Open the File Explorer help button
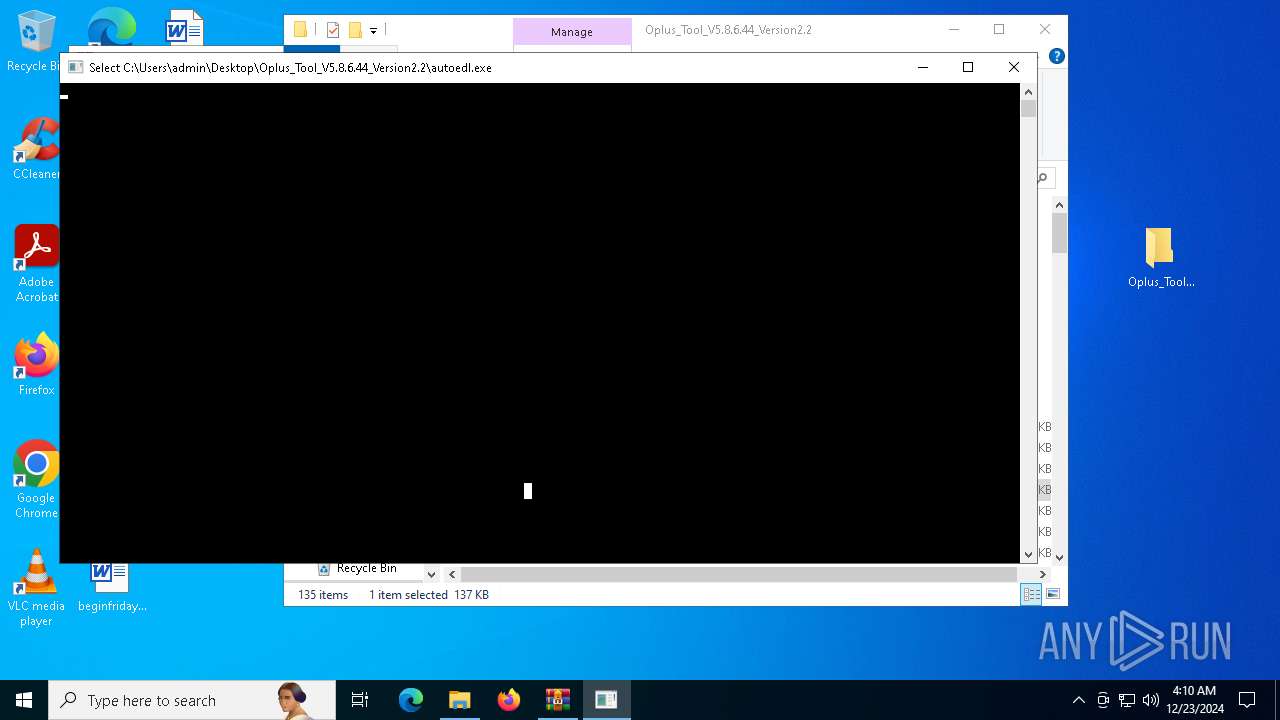The height and width of the screenshot is (720, 1280). (x=1057, y=56)
